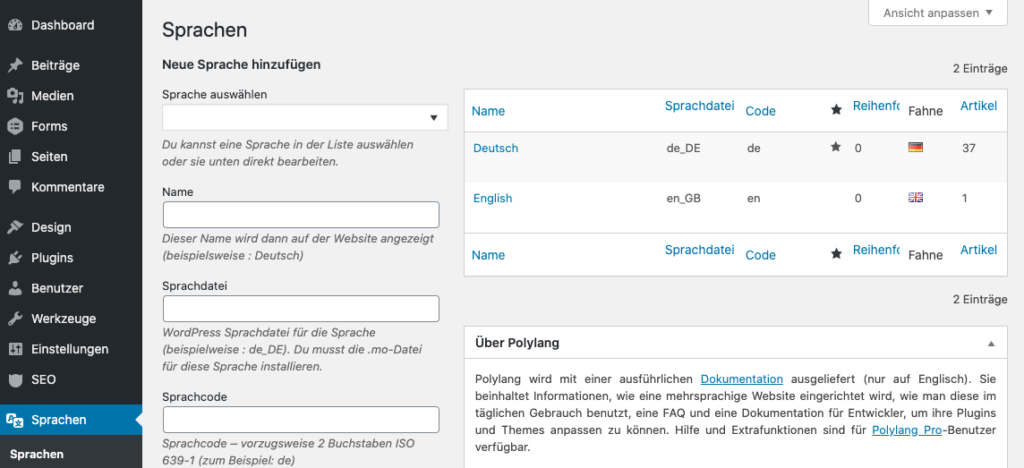Click into the Sprachcode text field
Screen dimensions: 1024x468
301,419
